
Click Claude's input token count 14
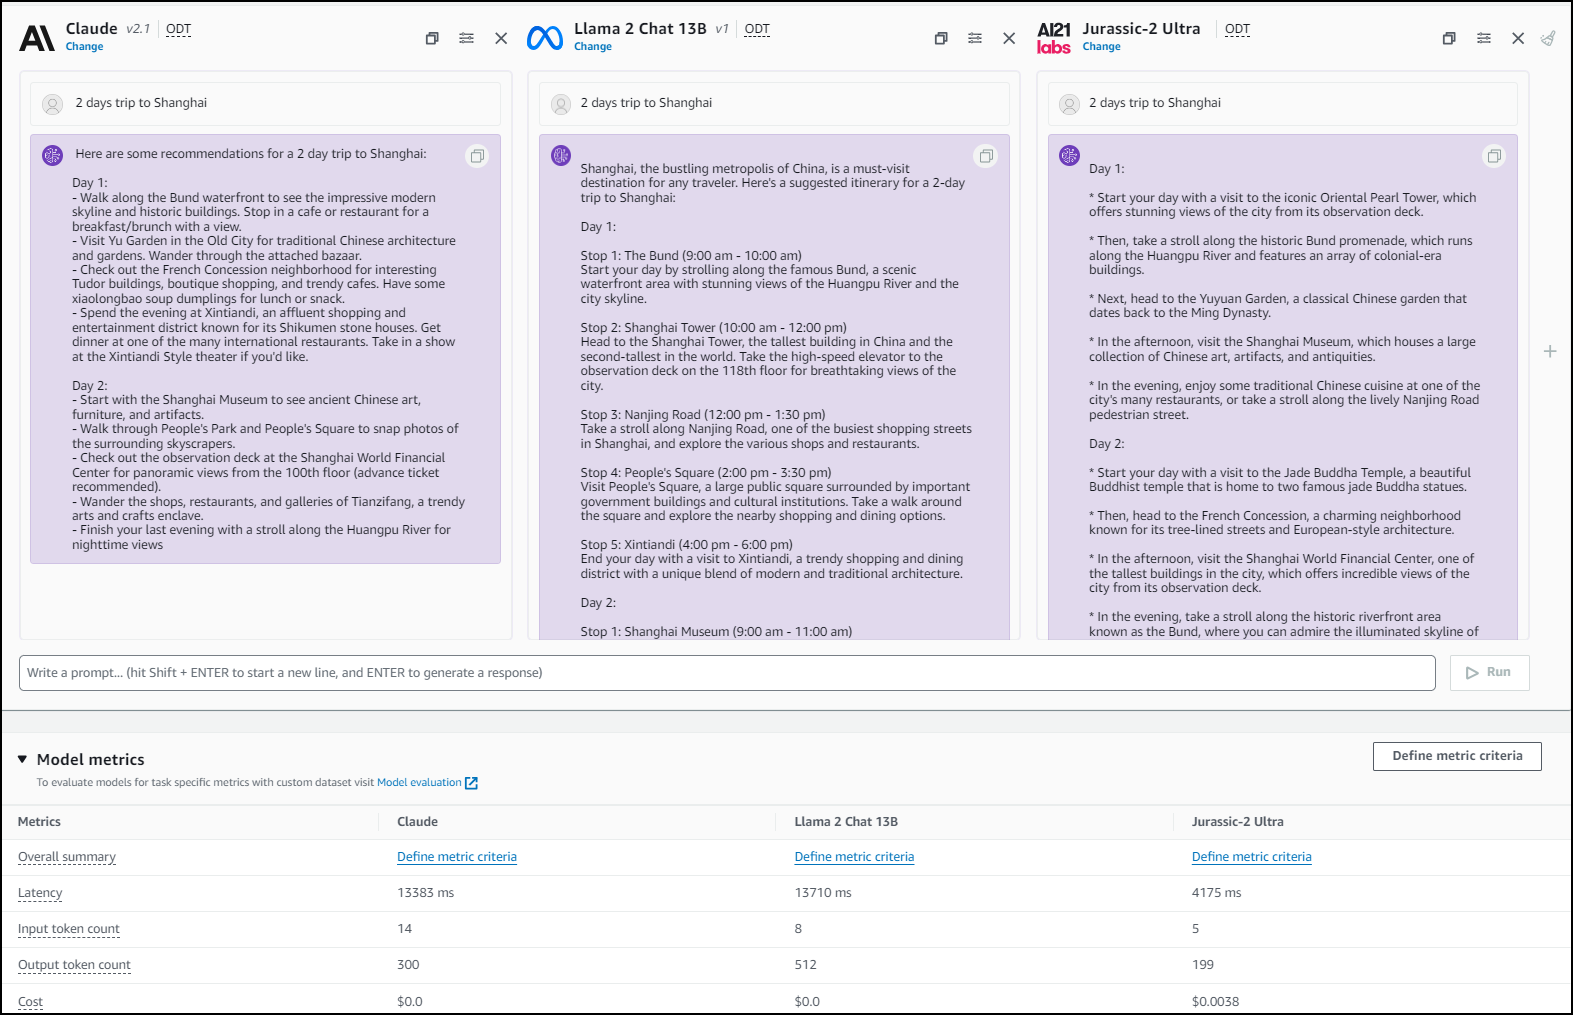pos(404,929)
